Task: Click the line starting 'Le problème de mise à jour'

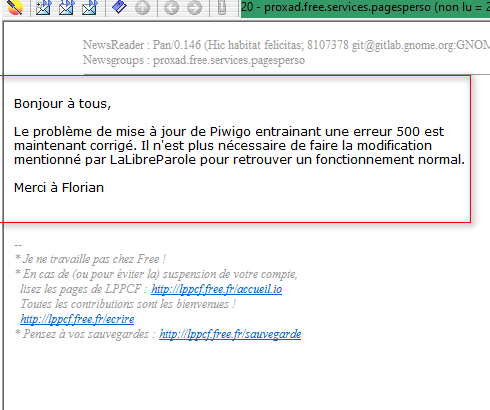Action: click(x=229, y=132)
